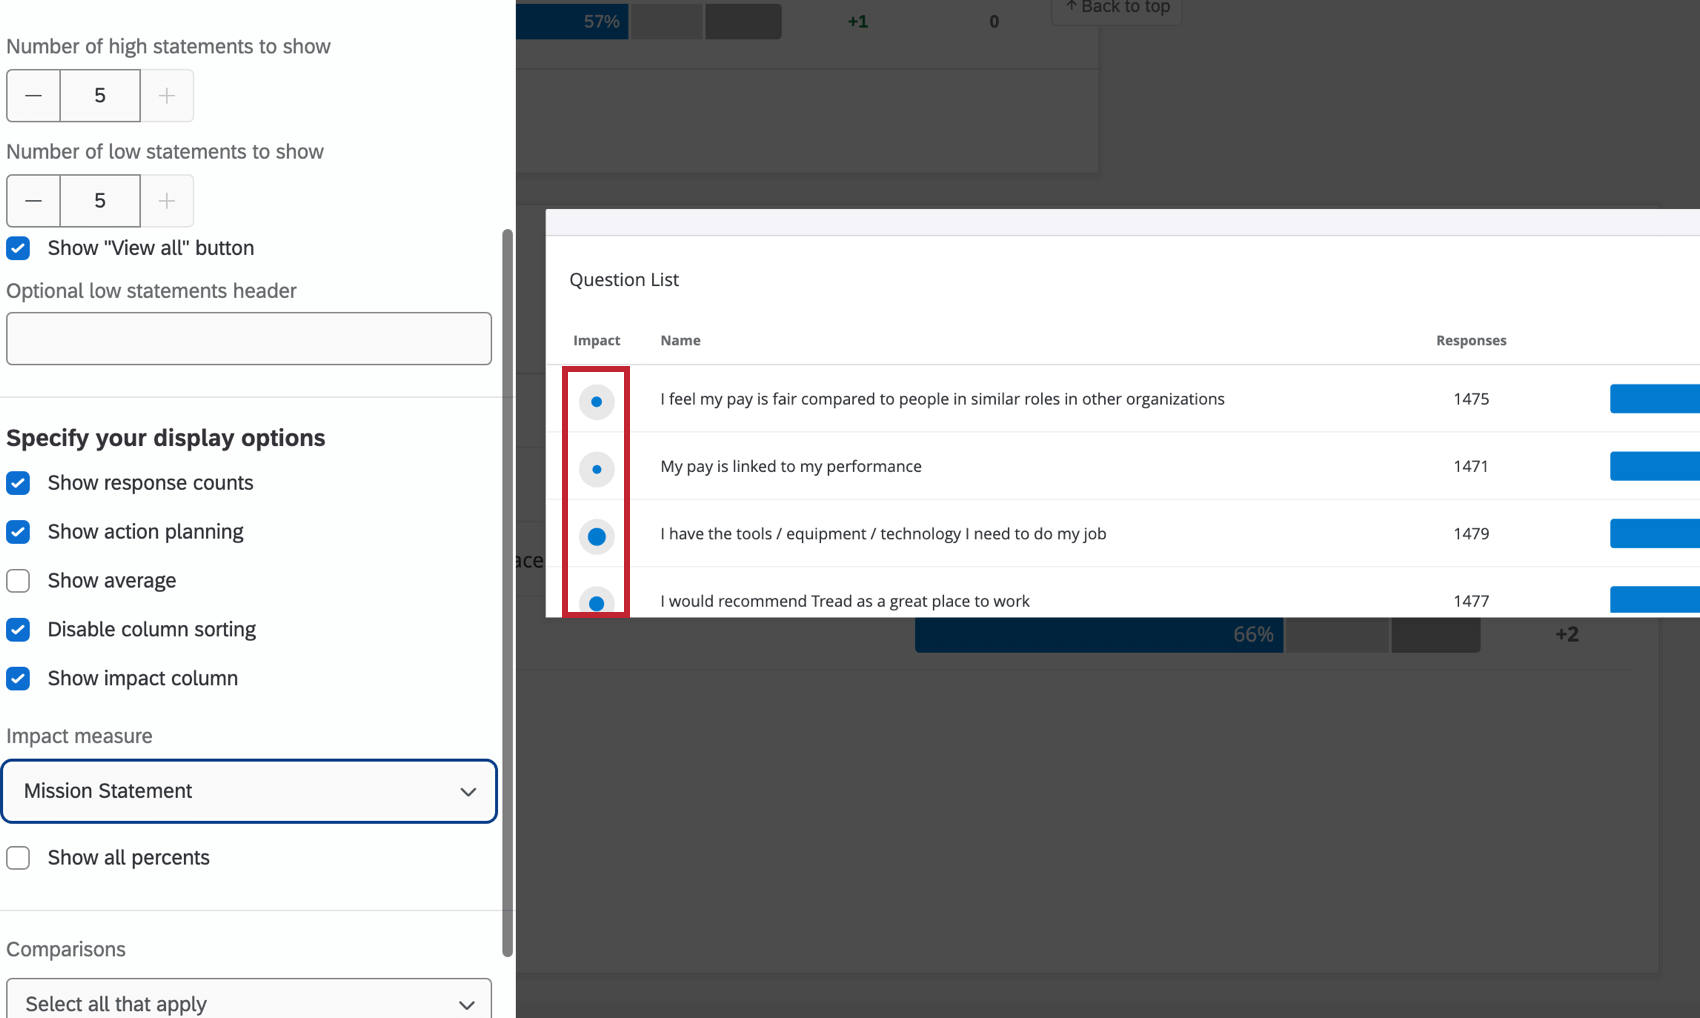This screenshot has height=1018, width=1700.
Task: Increase the number of high statements
Action: (166, 95)
